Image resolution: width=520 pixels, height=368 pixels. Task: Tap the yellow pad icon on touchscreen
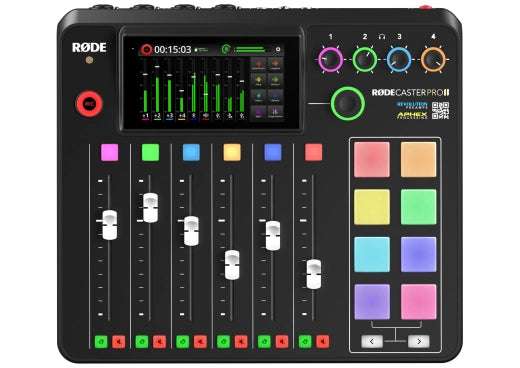coord(258,80)
